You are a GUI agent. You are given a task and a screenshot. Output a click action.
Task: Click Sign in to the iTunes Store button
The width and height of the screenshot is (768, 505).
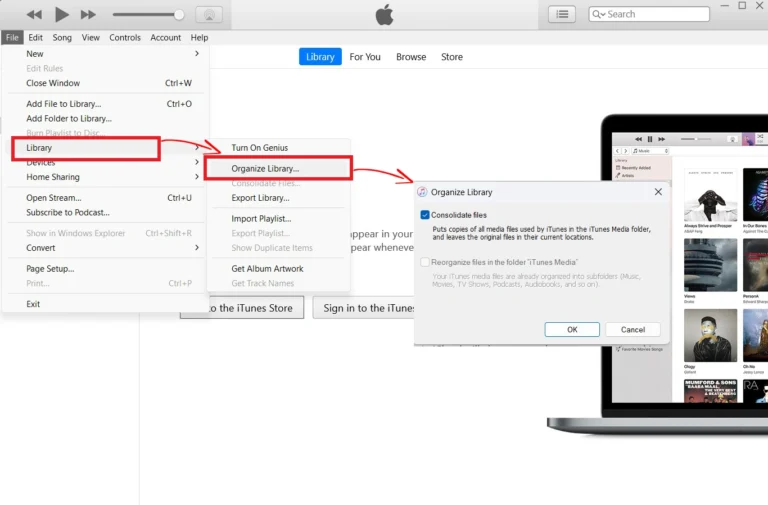[363, 308]
